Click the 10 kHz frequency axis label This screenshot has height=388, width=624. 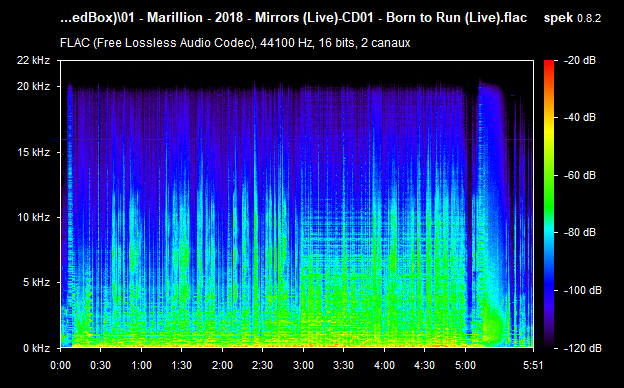pos(33,217)
